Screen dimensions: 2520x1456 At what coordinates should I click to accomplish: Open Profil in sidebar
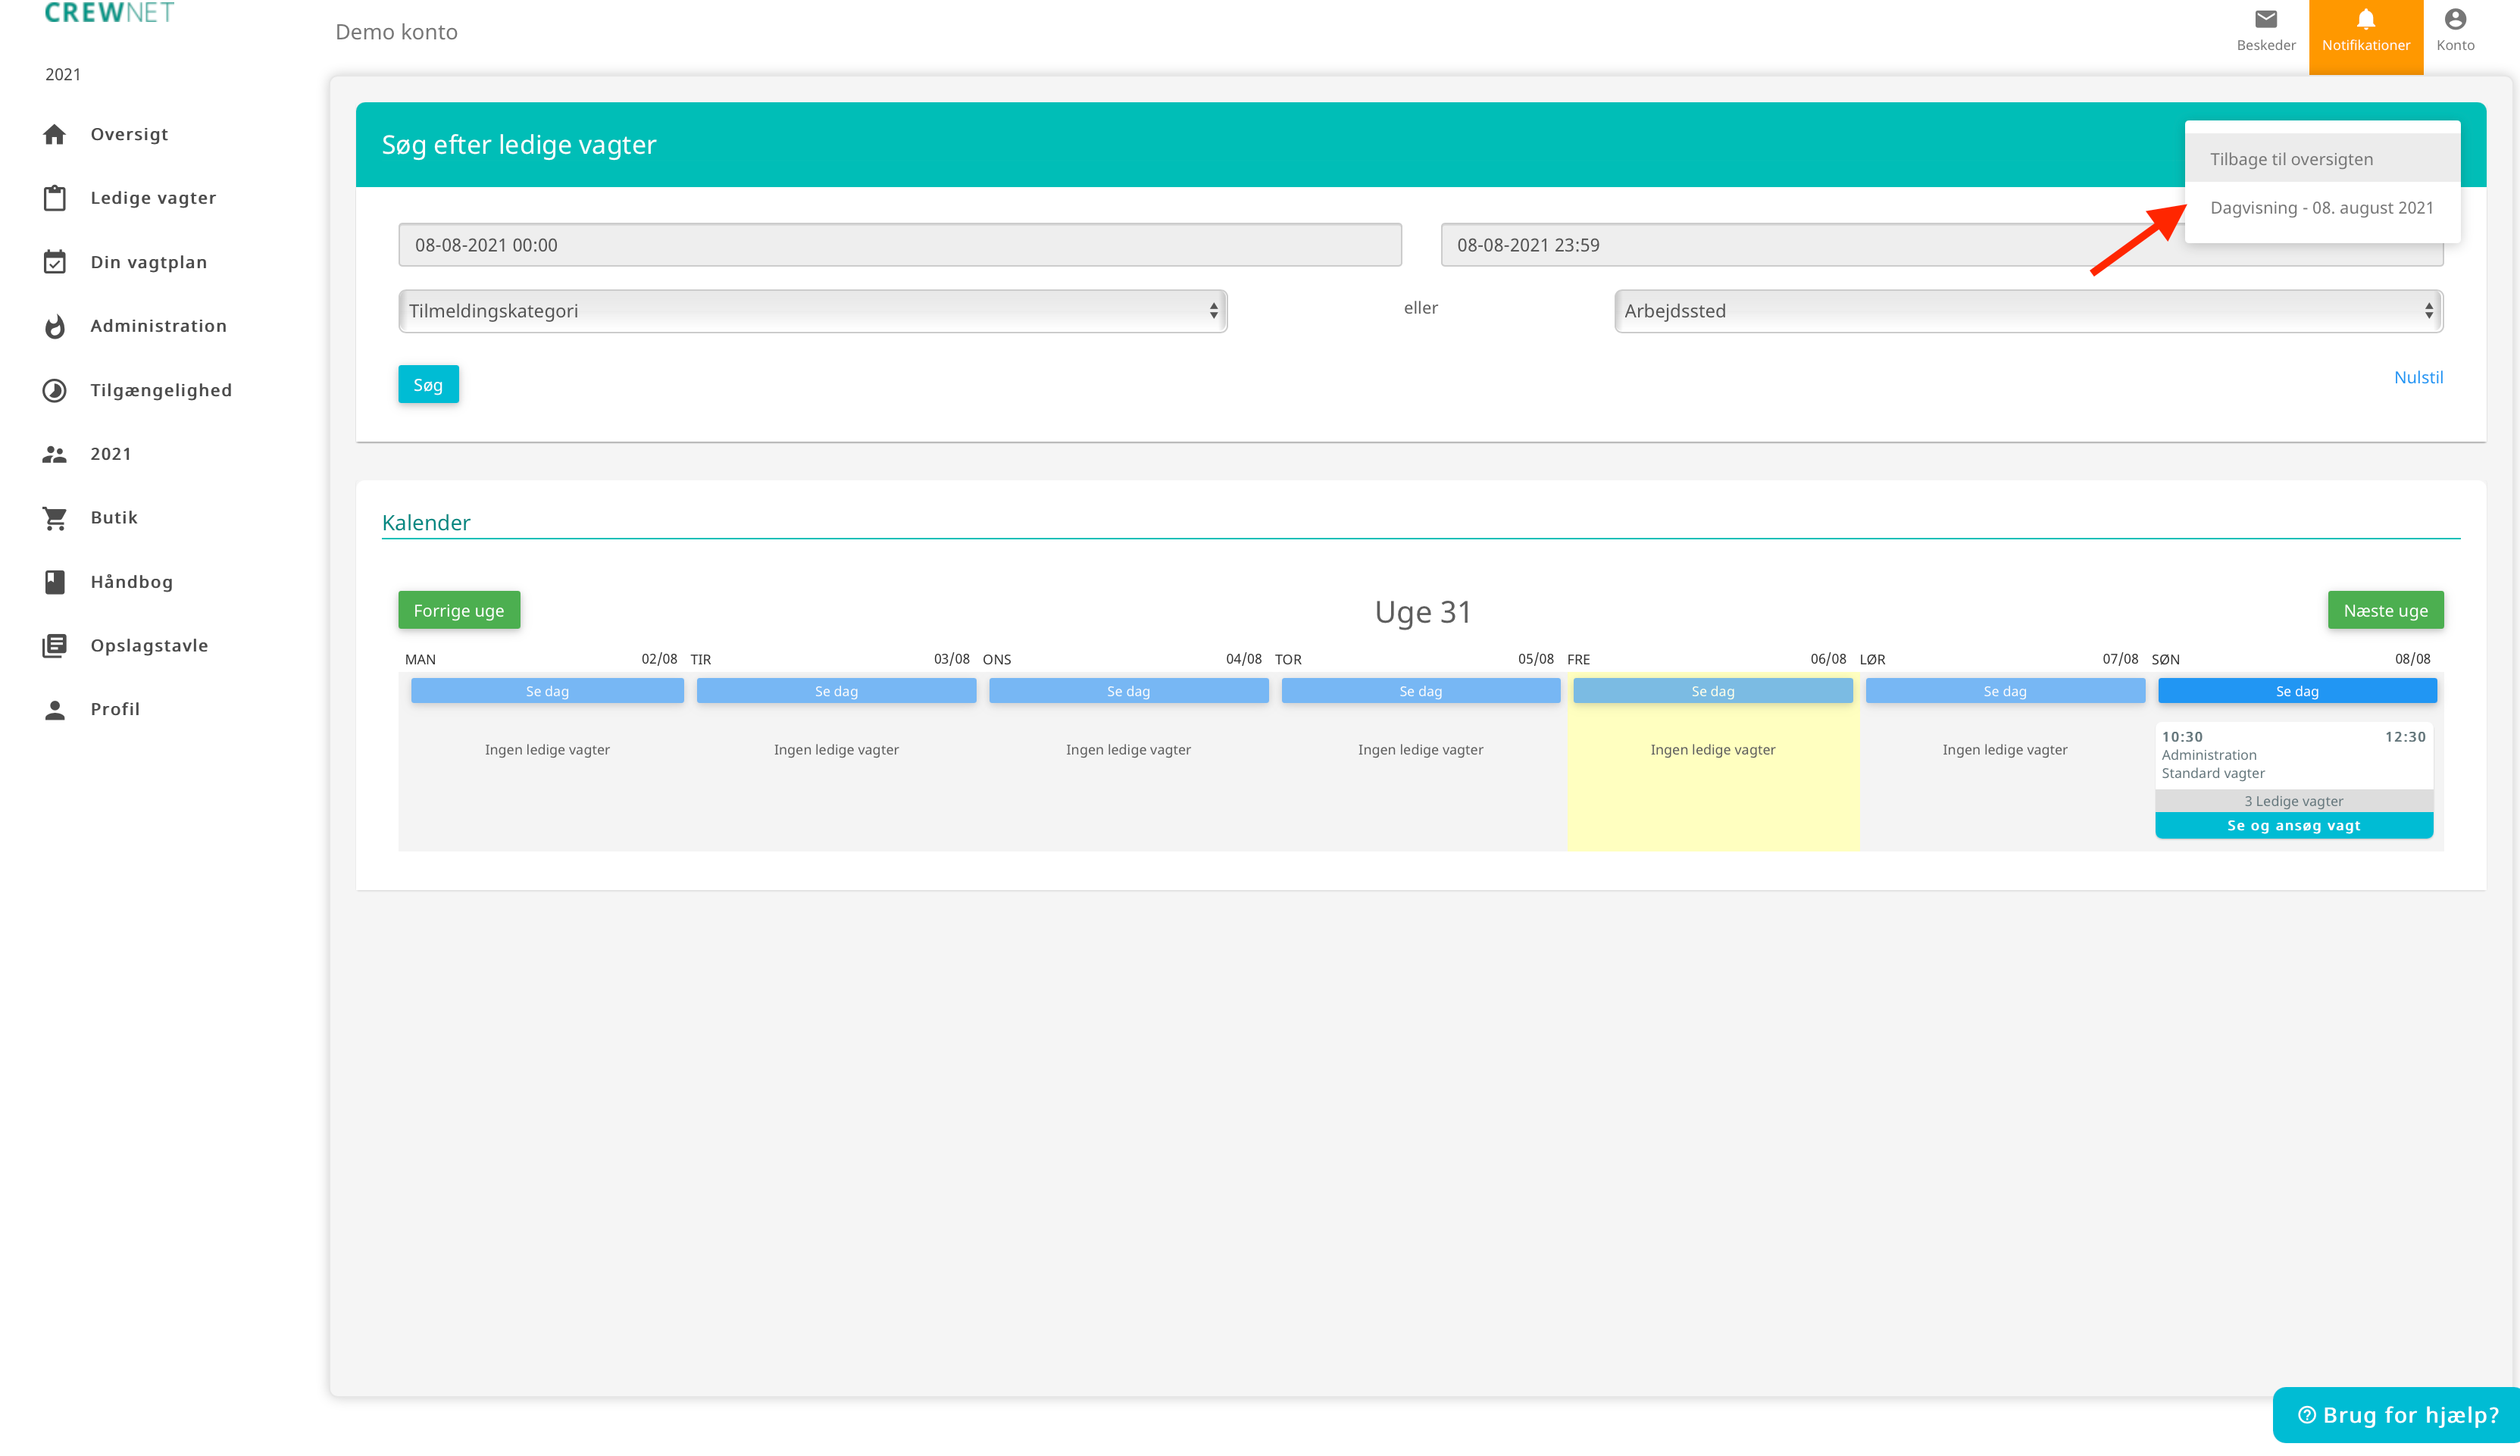115,709
